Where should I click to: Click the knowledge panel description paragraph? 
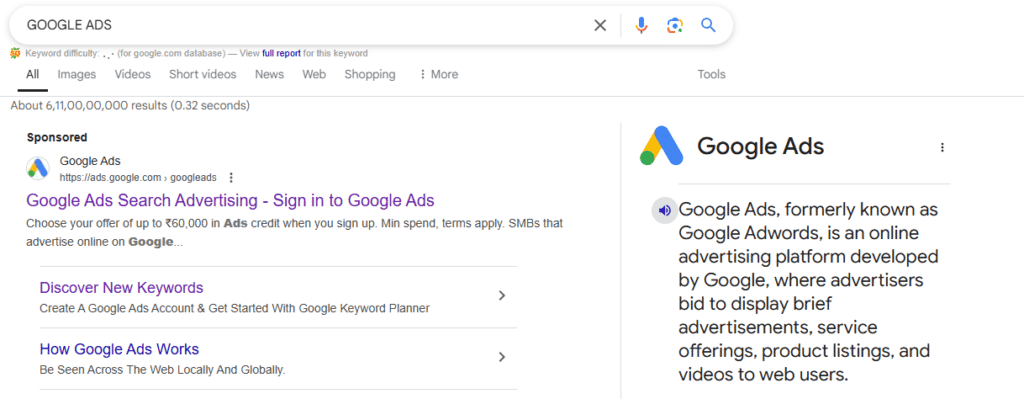click(x=808, y=292)
